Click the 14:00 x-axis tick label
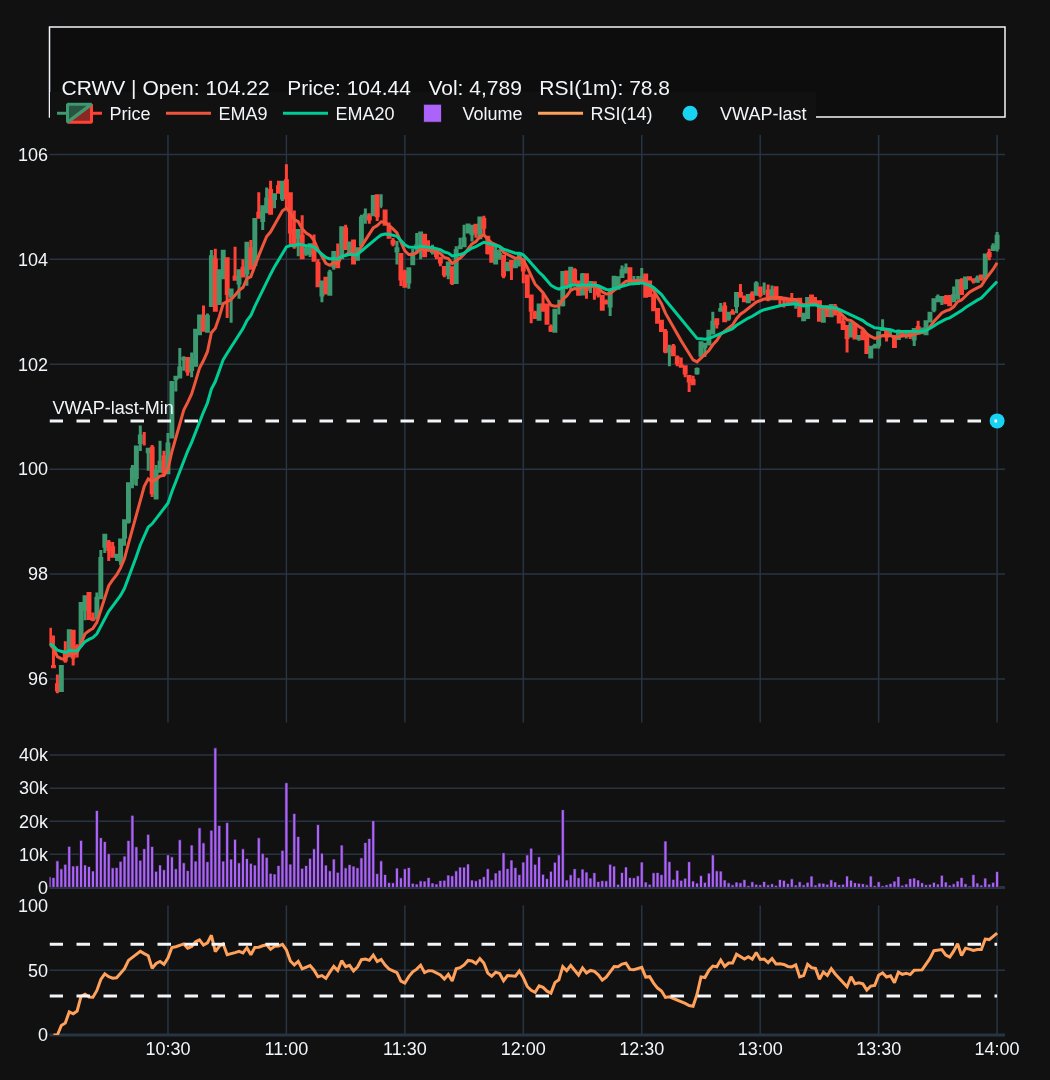The width and height of the screenshot is (1050, 1080). (997, 1049)
